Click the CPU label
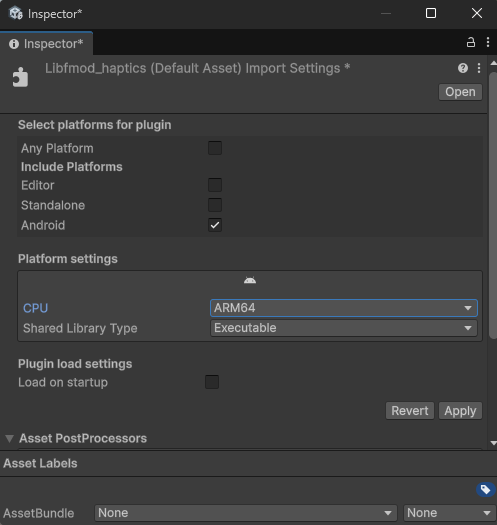The height and width of the screenshot is (525, 497). (36, 308)
